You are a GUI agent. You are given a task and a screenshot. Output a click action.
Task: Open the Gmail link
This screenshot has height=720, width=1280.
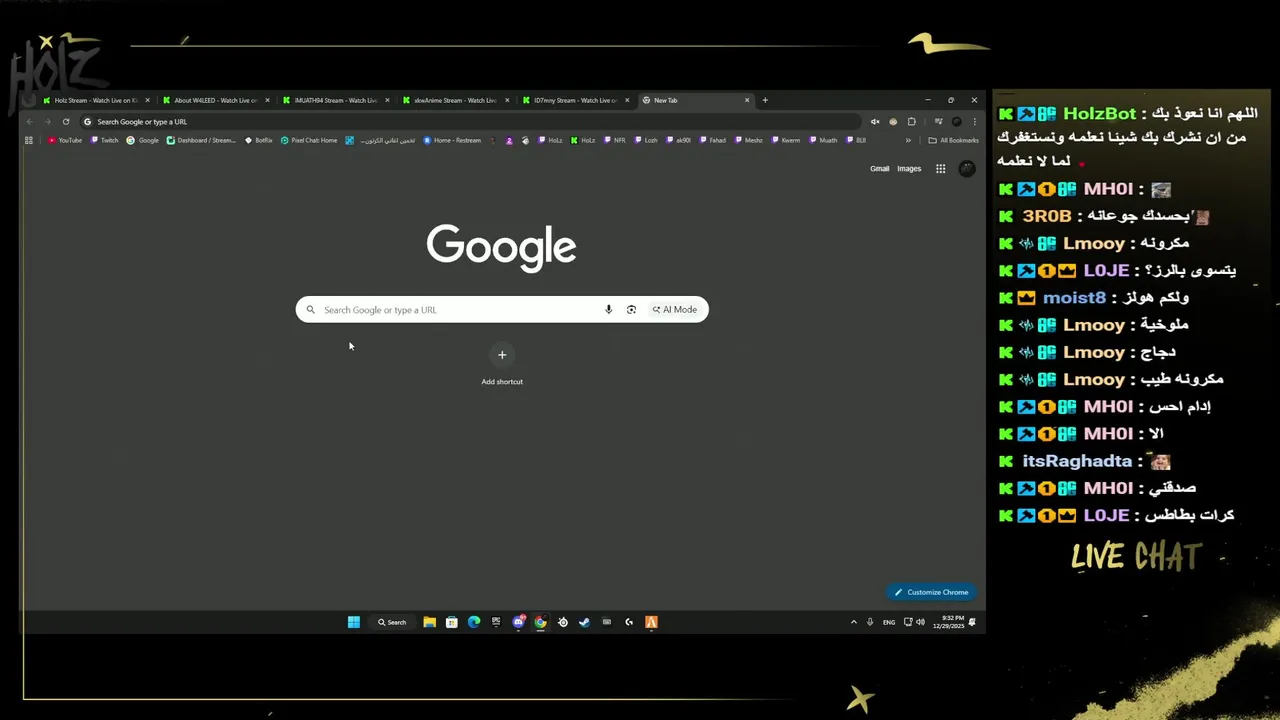tap(880, 169)
